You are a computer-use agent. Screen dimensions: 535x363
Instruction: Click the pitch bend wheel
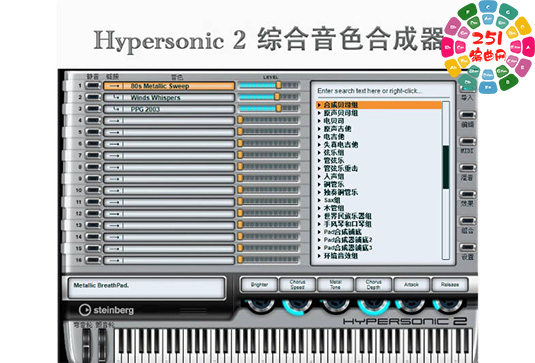click(86, 345)
